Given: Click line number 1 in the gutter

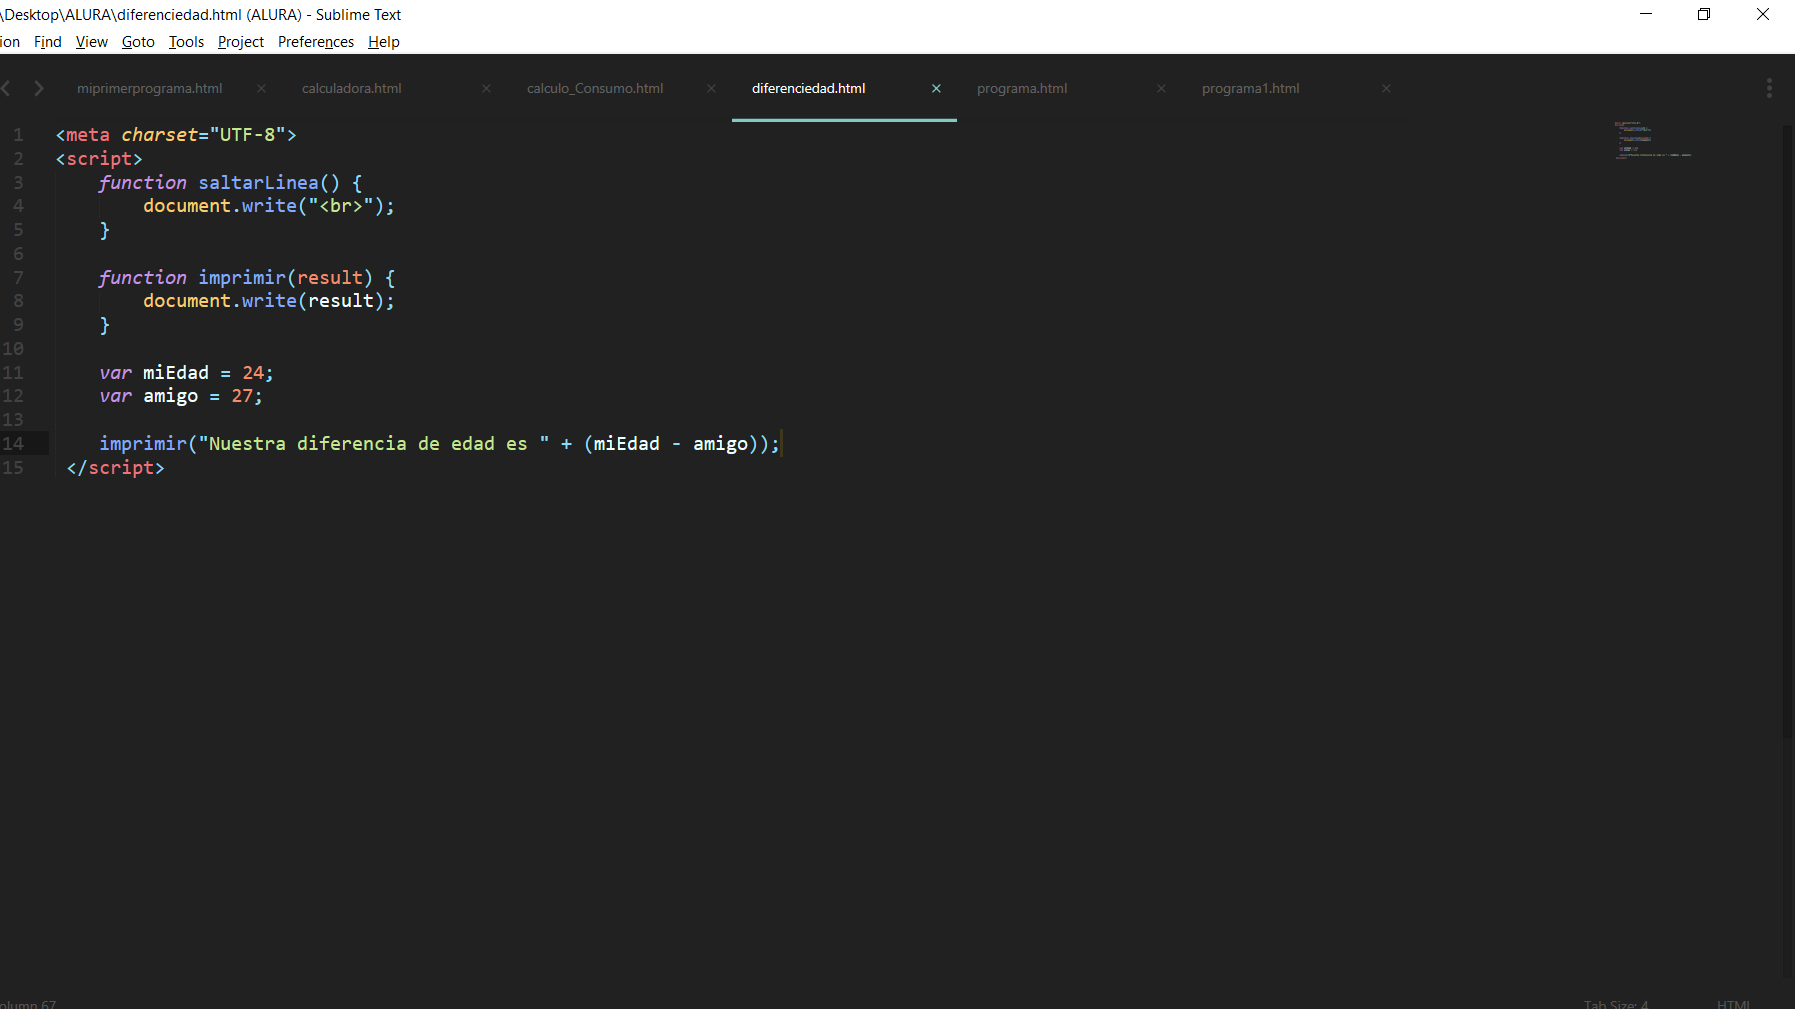Looking at the screenshot, I should [x=18, y=135].
